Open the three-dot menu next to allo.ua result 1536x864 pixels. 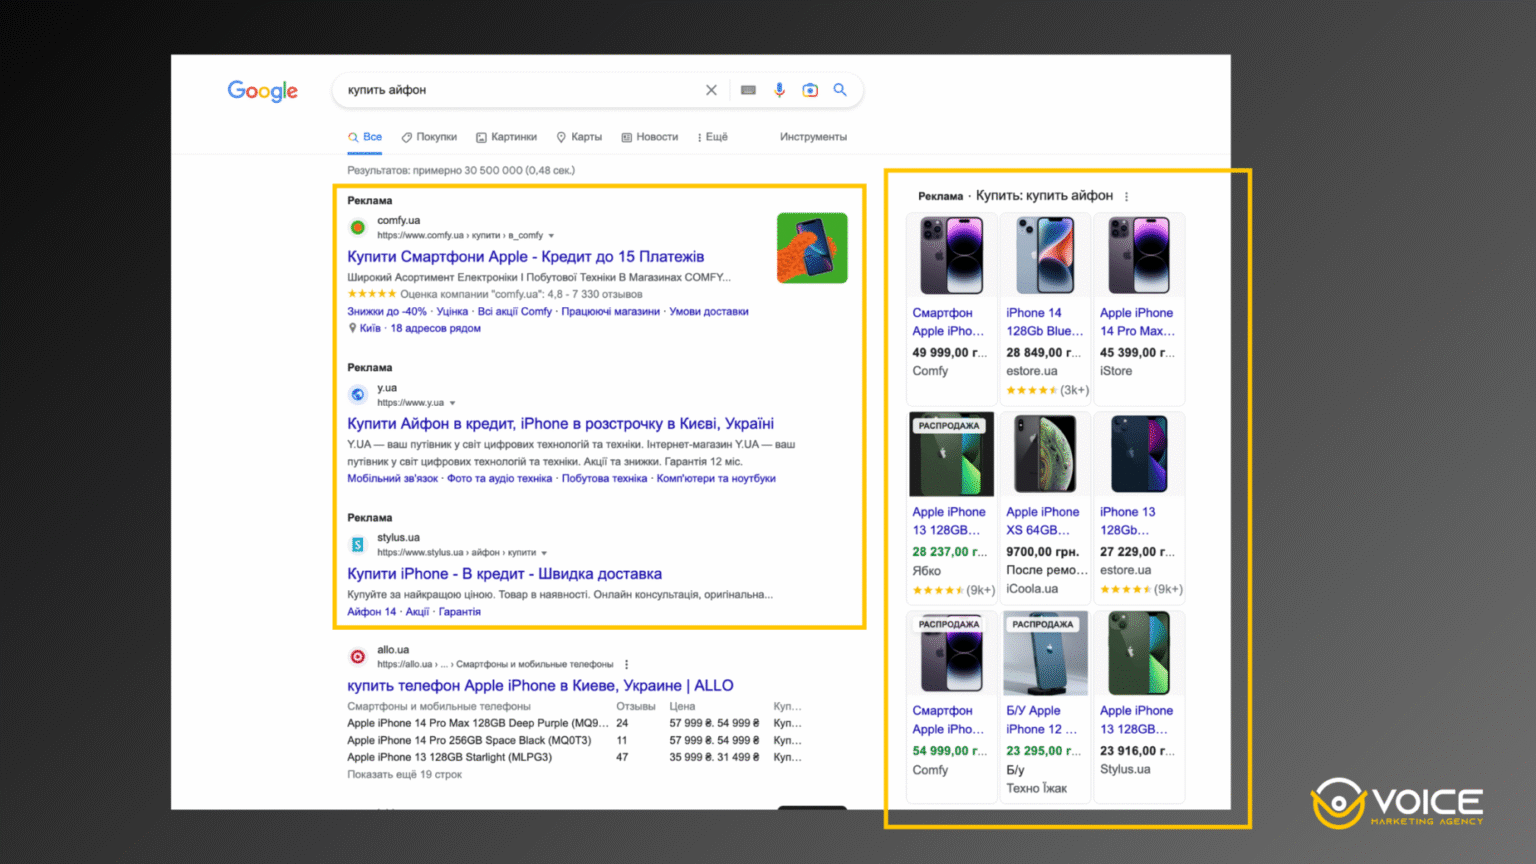(627, 664)
